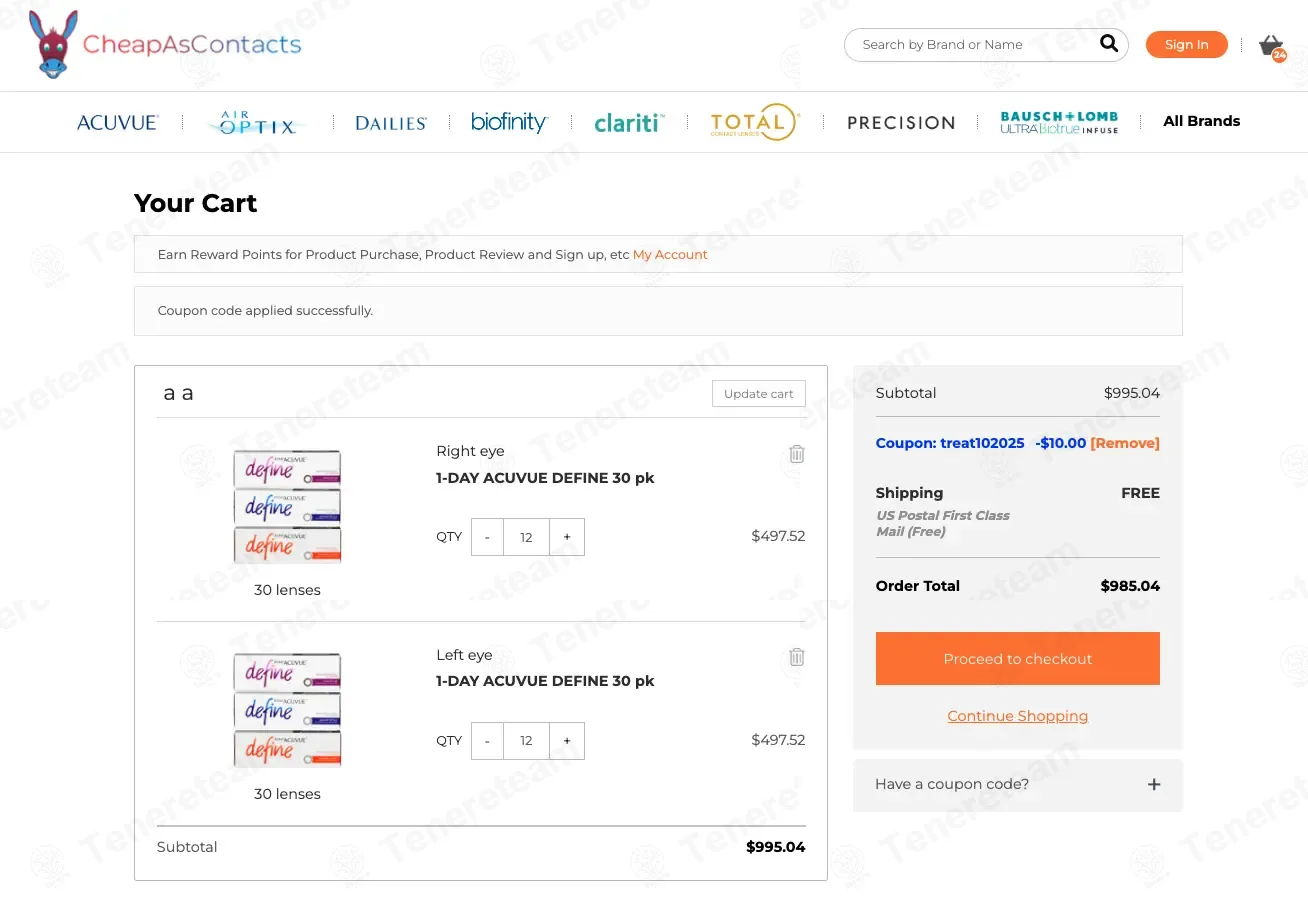Open the Air Optix brand logo
Viewport: 1308px width, 908px height.
coord(257,123)
